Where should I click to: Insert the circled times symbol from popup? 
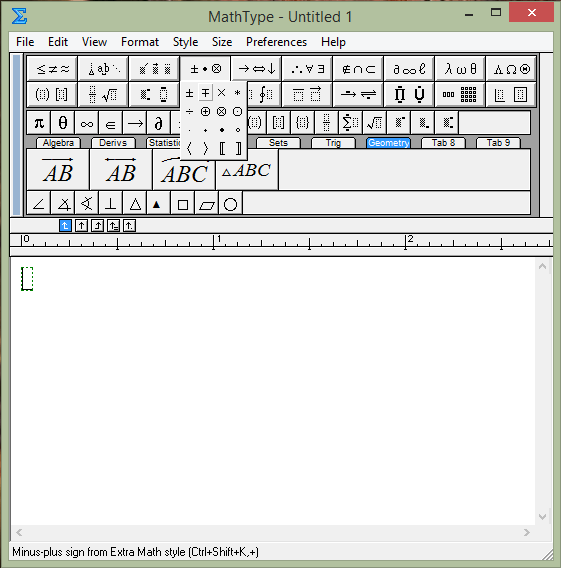pos(221,112)
